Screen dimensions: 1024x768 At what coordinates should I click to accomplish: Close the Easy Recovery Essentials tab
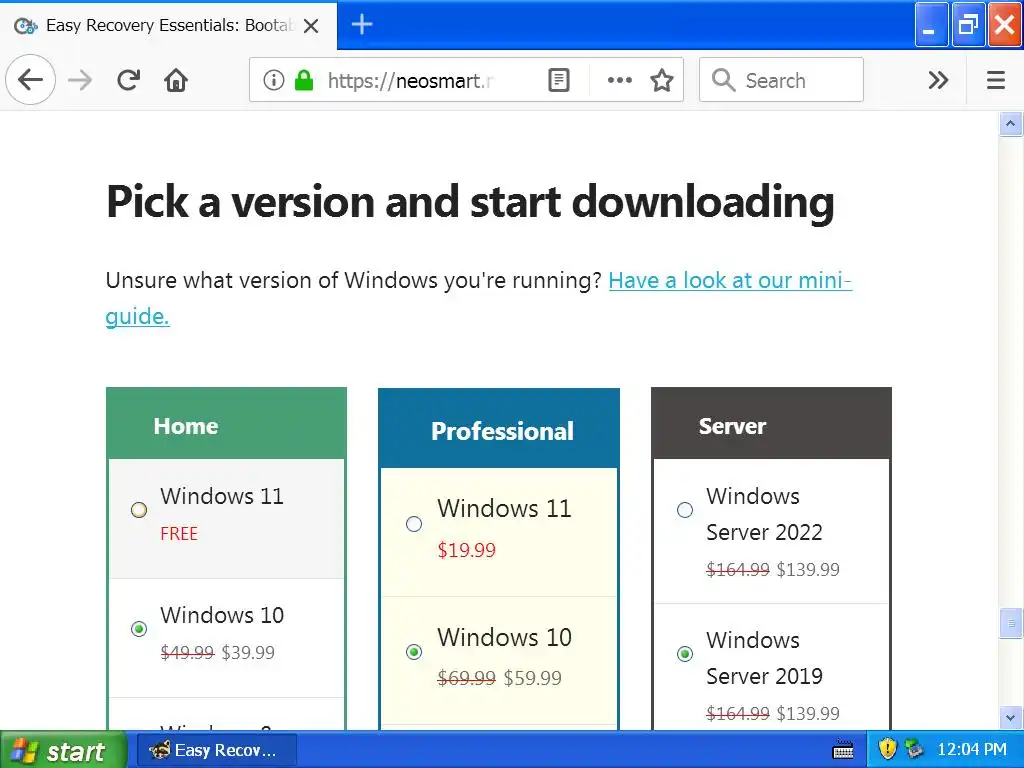tap(312, 25)
